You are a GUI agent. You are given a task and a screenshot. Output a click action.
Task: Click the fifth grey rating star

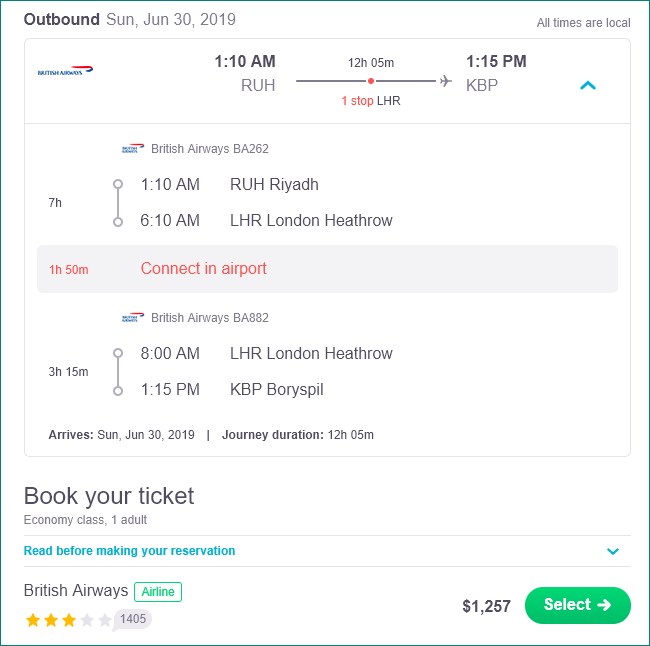pyautogui.click(x=105, y=620)
